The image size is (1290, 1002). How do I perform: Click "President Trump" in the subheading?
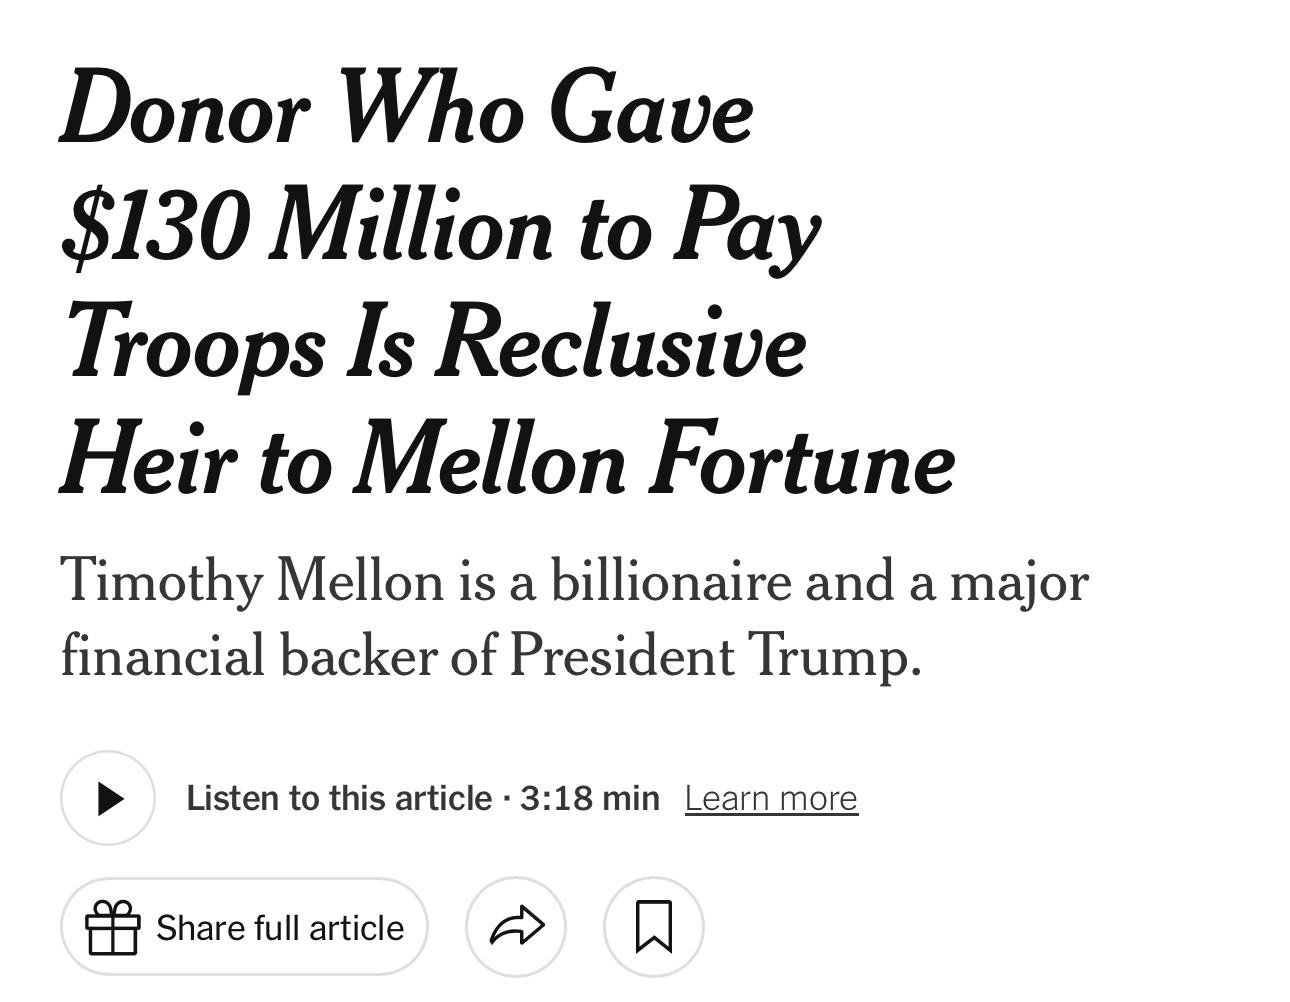(x=714, y=656)
